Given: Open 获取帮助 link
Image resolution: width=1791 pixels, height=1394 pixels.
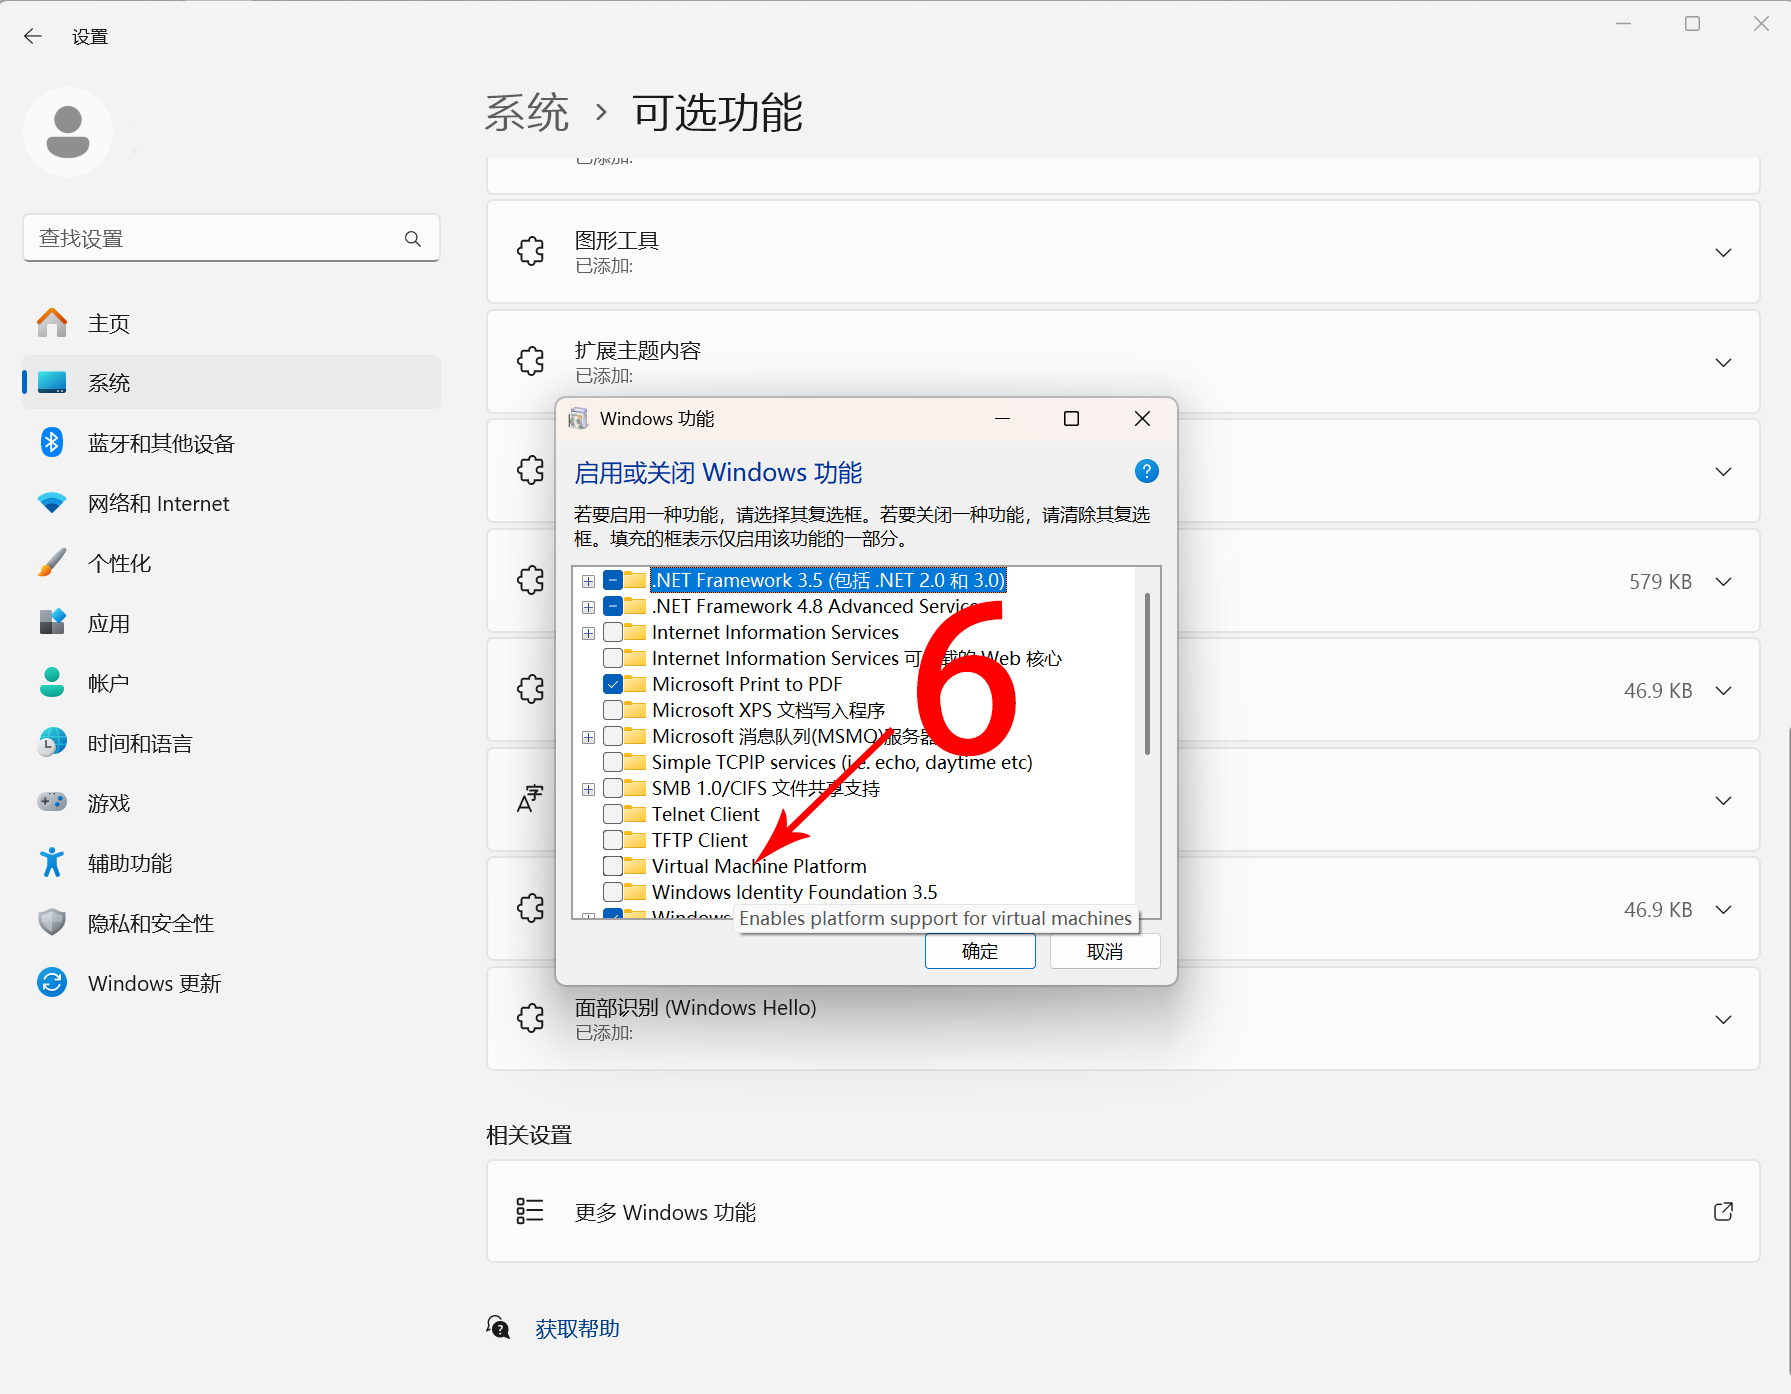Looking at the screenshot, I should pos(577,1328).
